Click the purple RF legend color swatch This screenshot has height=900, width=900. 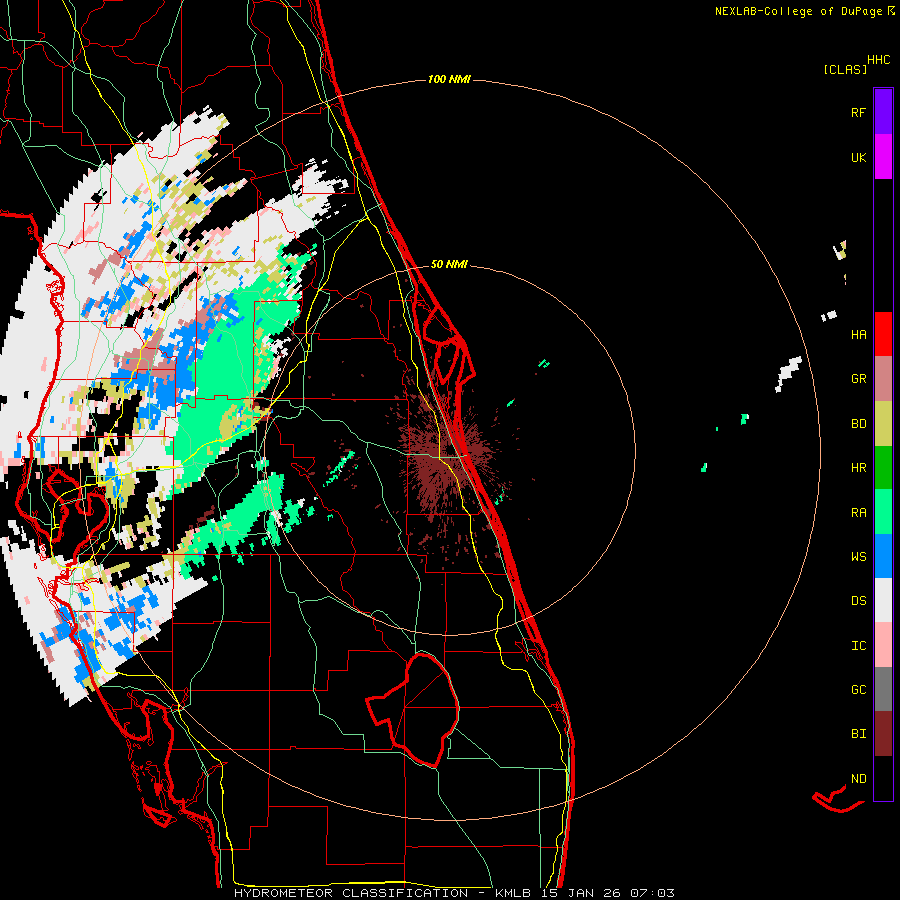tap(883, 112)
